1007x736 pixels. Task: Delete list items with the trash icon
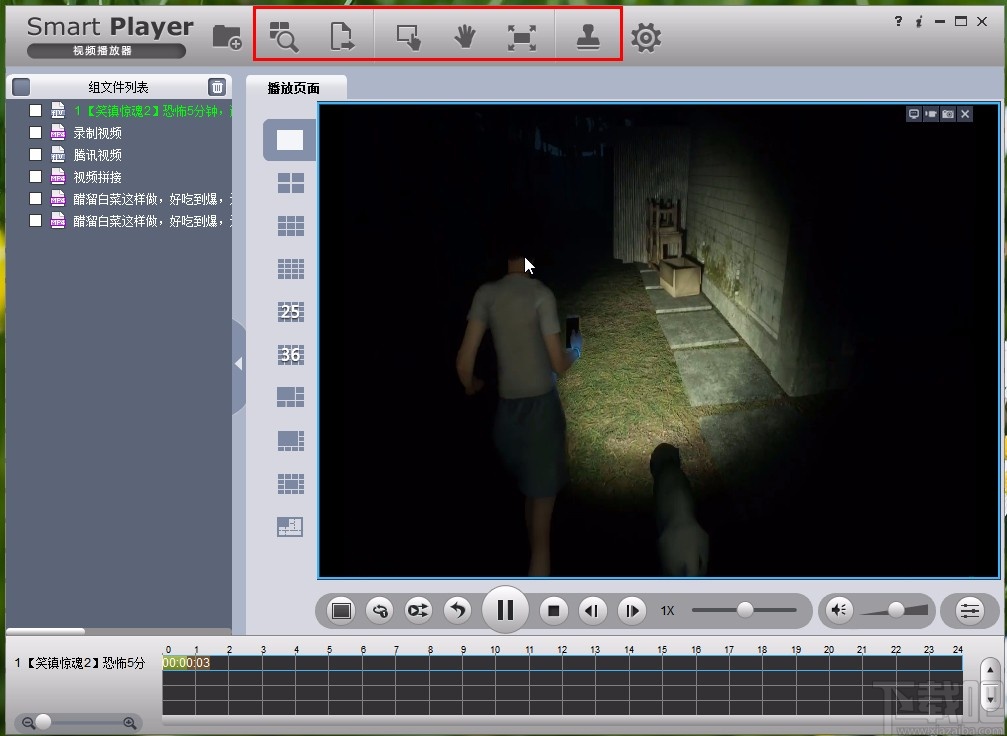click(217, 87)
